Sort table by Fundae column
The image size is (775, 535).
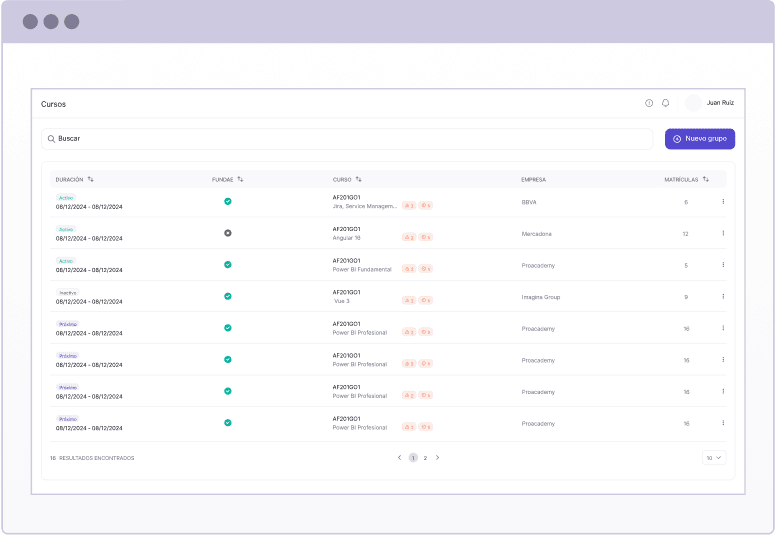point(240,179)
